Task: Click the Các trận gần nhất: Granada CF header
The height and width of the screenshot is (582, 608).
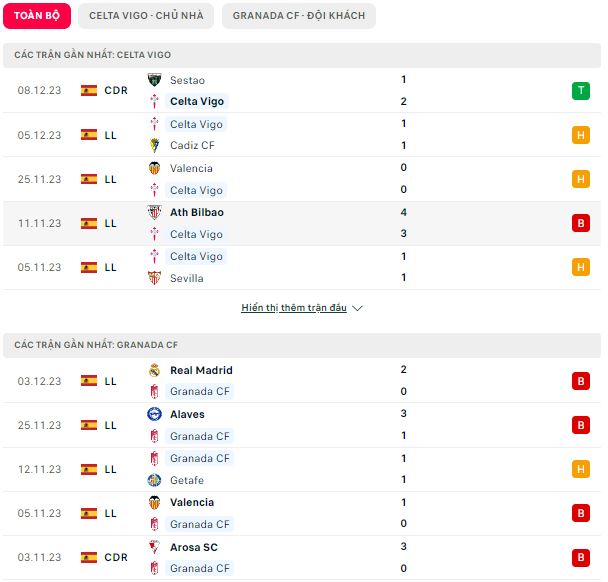Action: [302, 345]
